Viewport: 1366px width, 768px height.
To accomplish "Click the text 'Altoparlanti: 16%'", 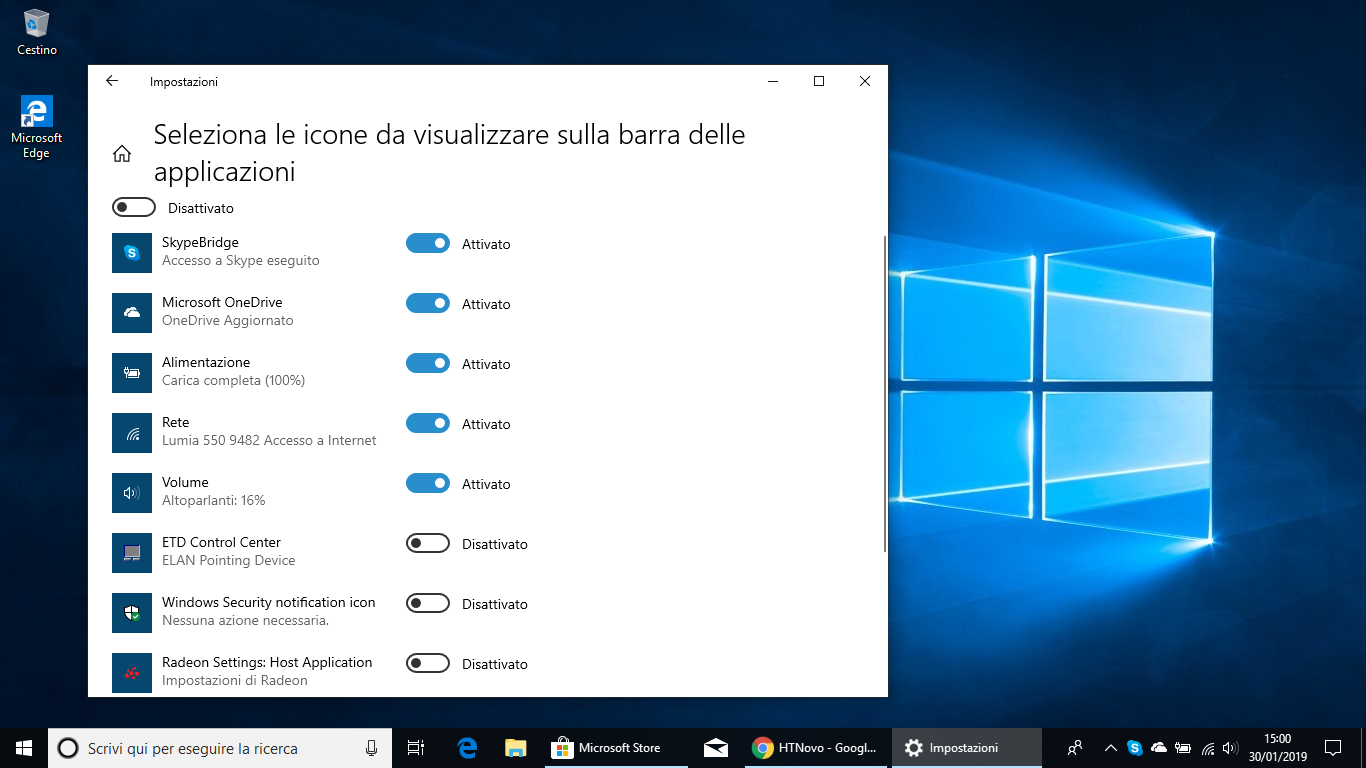I will [x=213, y=500].
